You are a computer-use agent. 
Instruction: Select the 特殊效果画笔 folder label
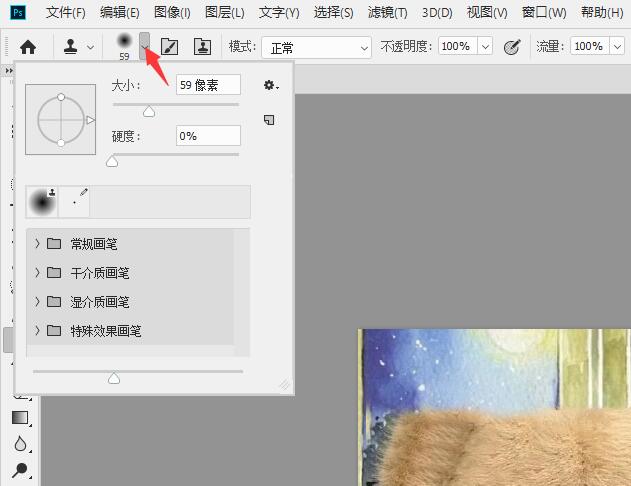(106, 331)
